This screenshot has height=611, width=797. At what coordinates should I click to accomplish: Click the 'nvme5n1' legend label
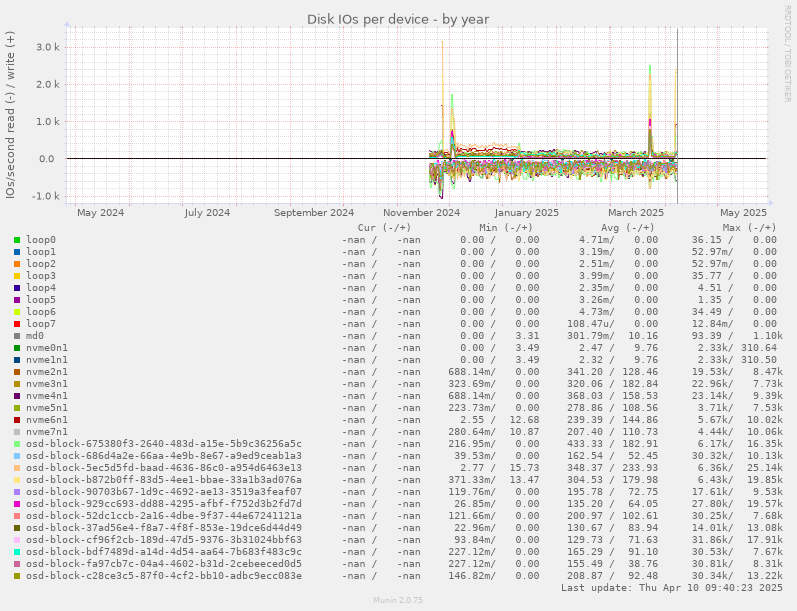pyautogui.click(x=47, y=408)
